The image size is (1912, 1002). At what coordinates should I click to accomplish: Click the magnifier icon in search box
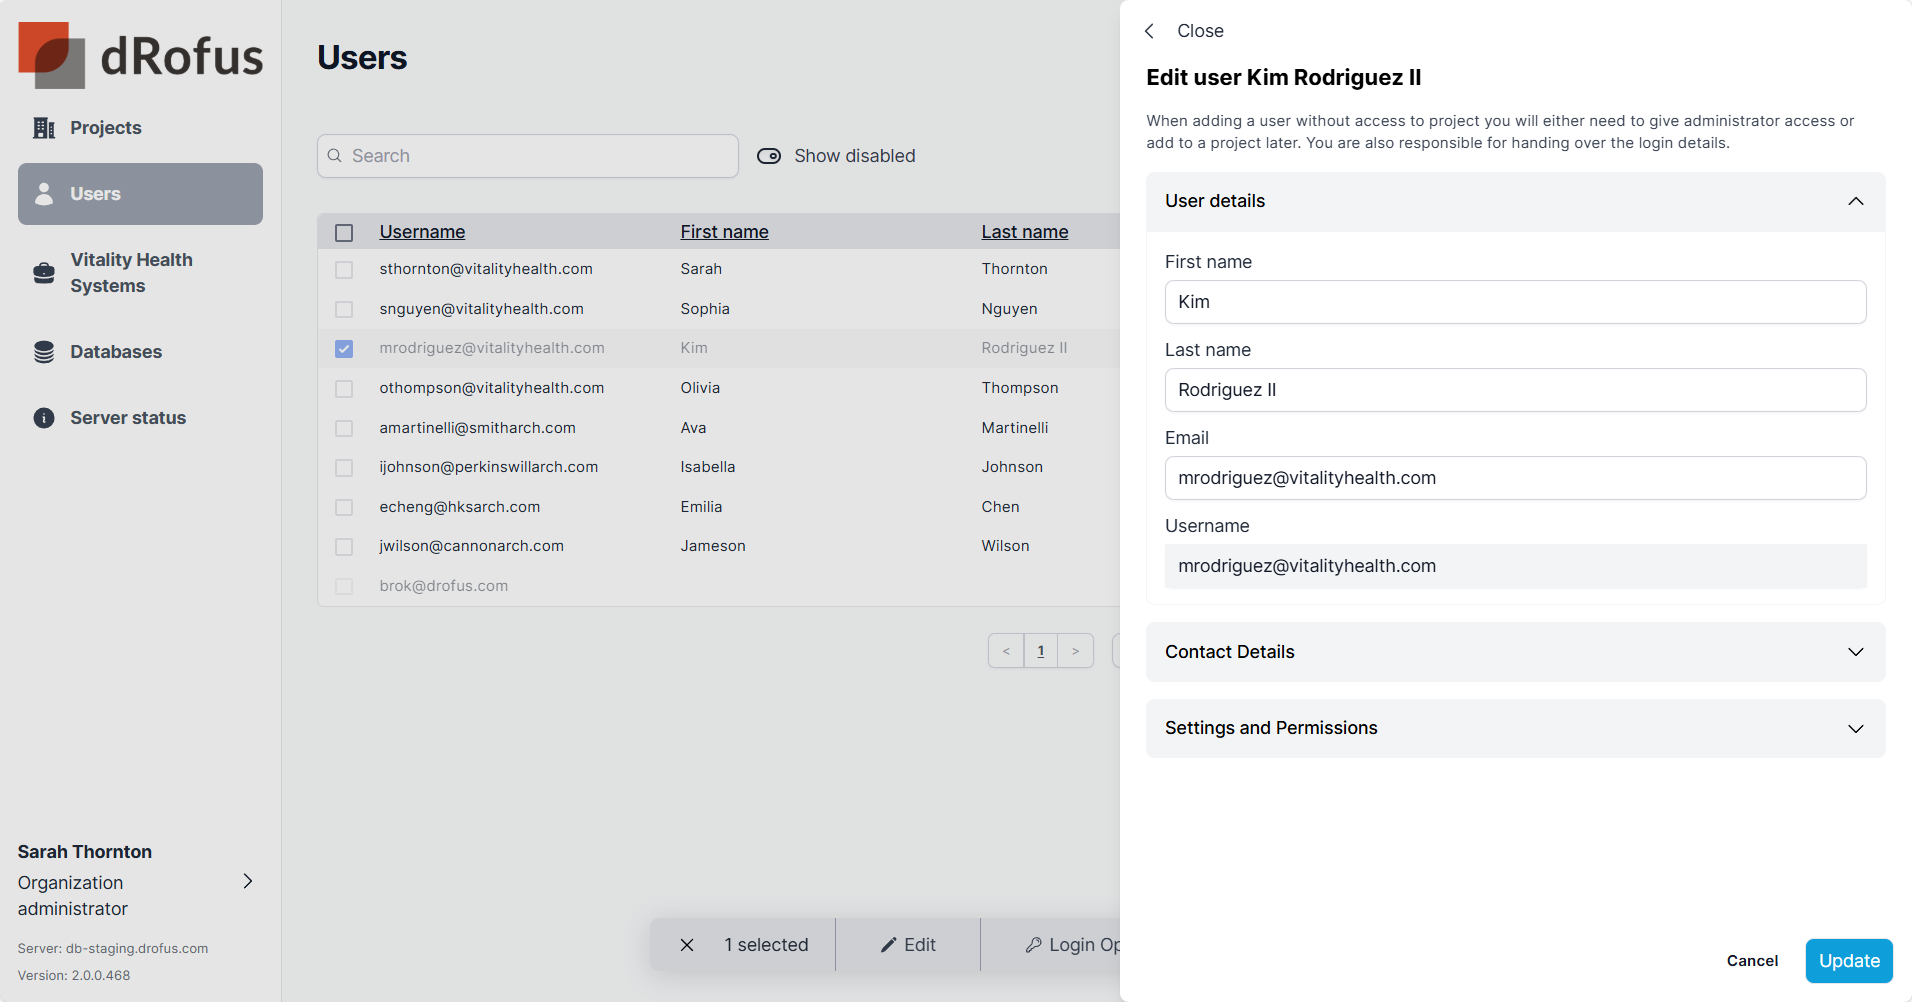click(x=335, y=156)
